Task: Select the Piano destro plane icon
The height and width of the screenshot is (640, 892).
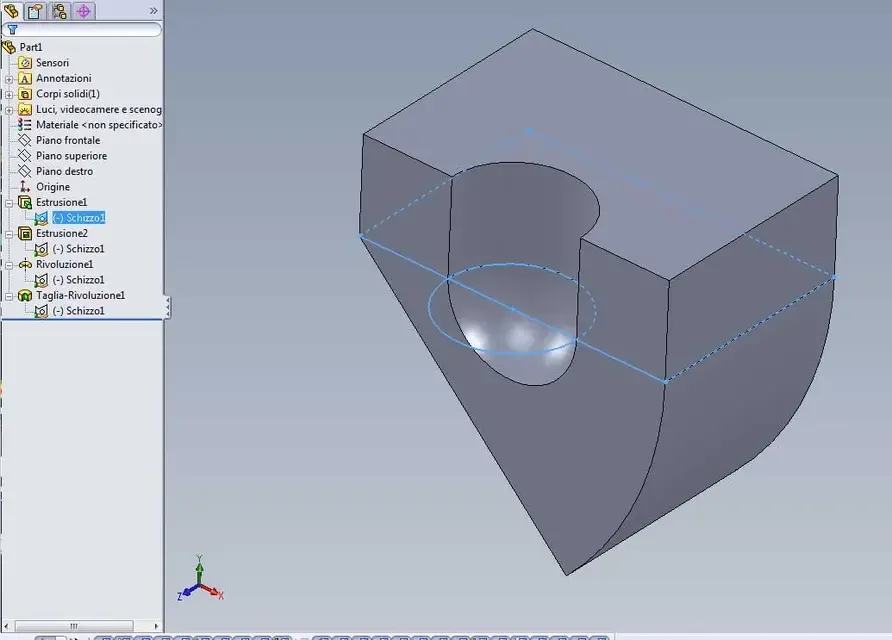Action: click(x=24, y=171)
